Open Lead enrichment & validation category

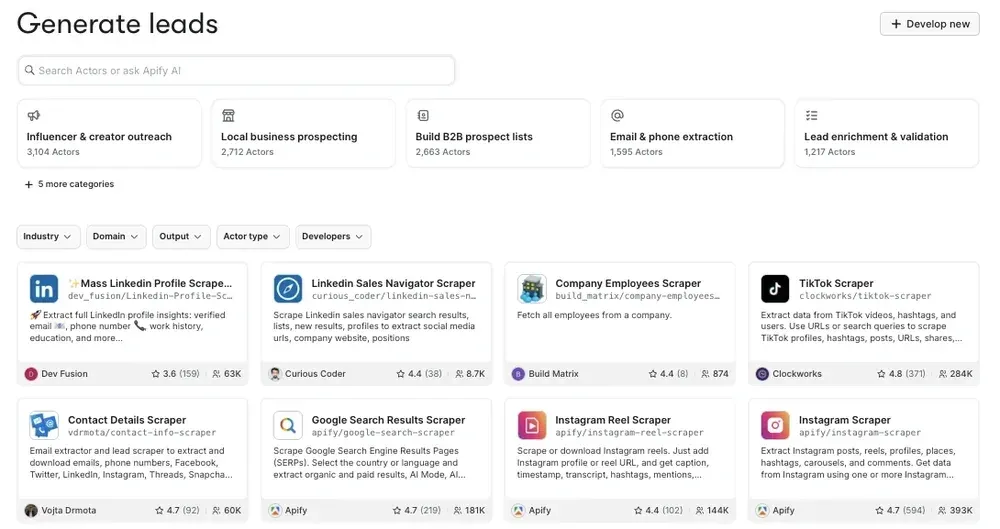click(886, 133)
